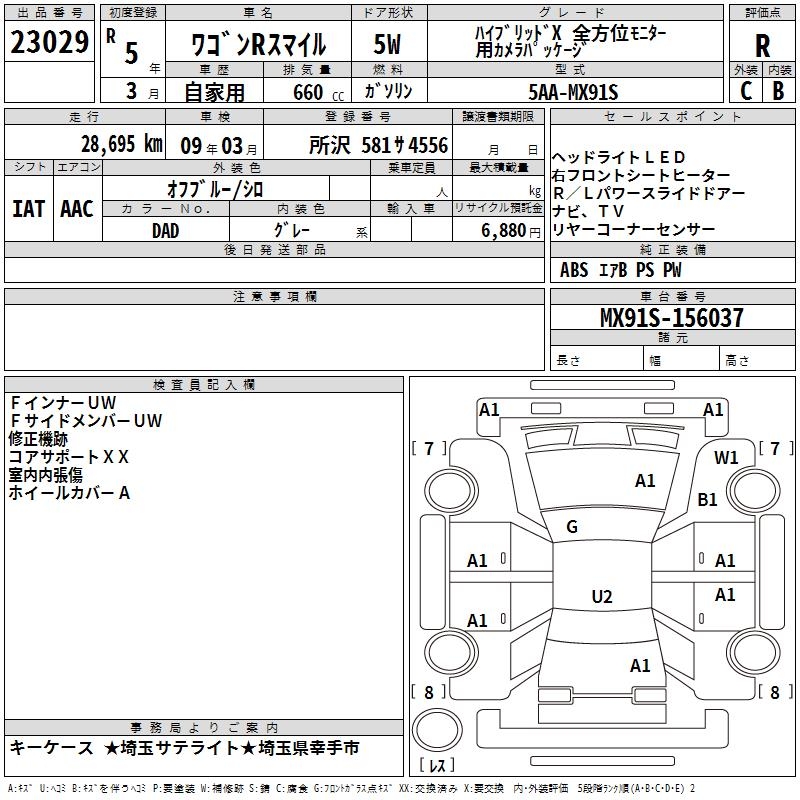
Task: Click recycle deposit 6,880円
Action: click(511, 231)
